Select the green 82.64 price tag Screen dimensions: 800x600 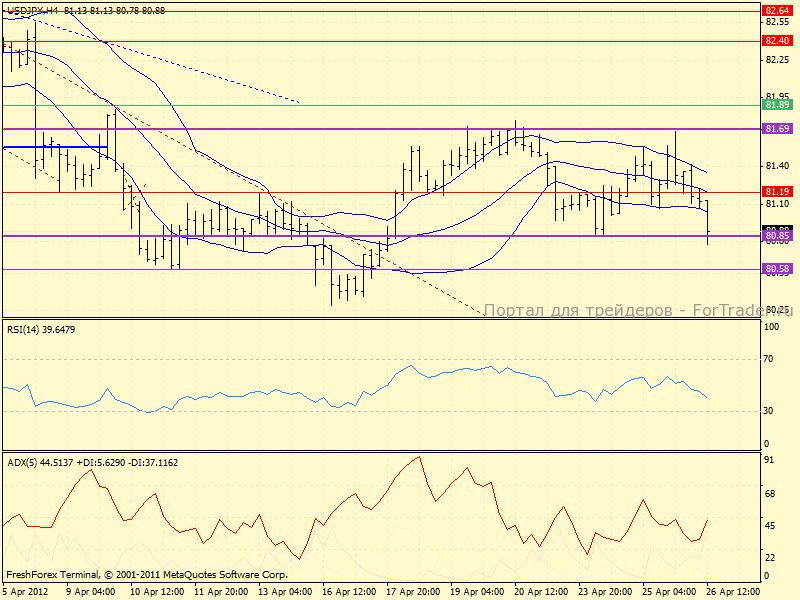[776, 9]
